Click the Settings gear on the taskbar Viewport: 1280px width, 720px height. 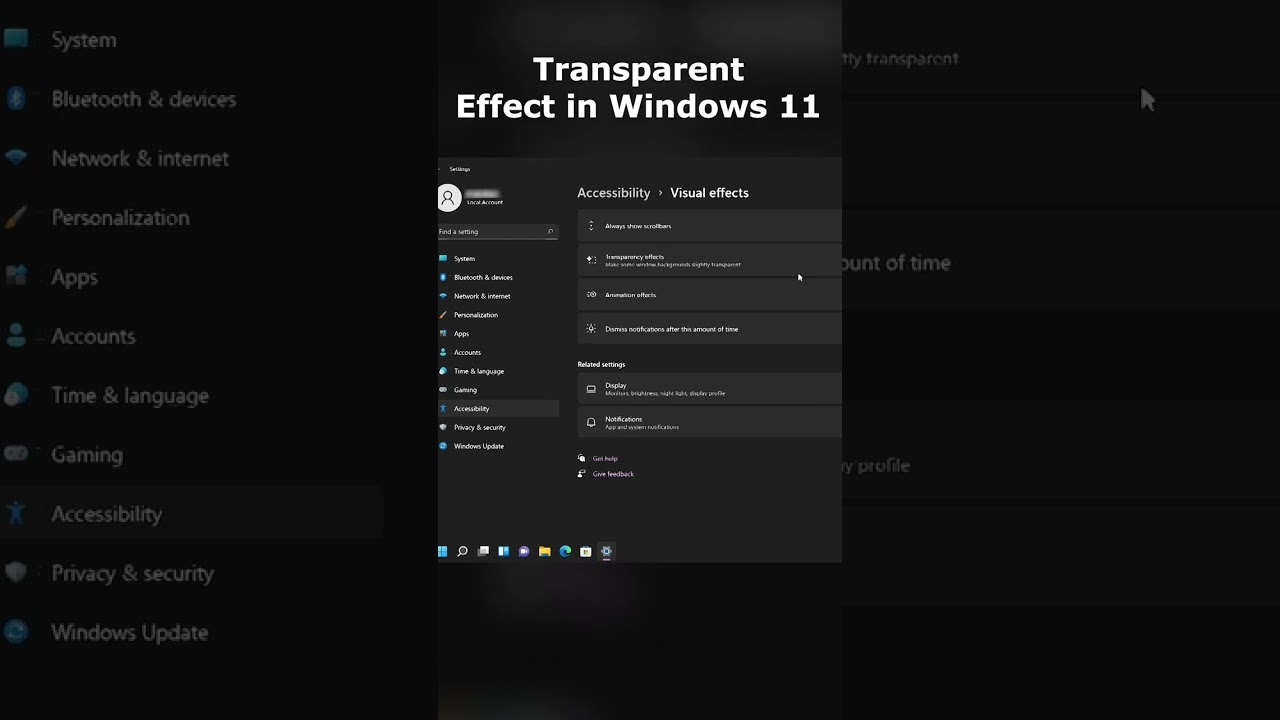click(606, 551)
